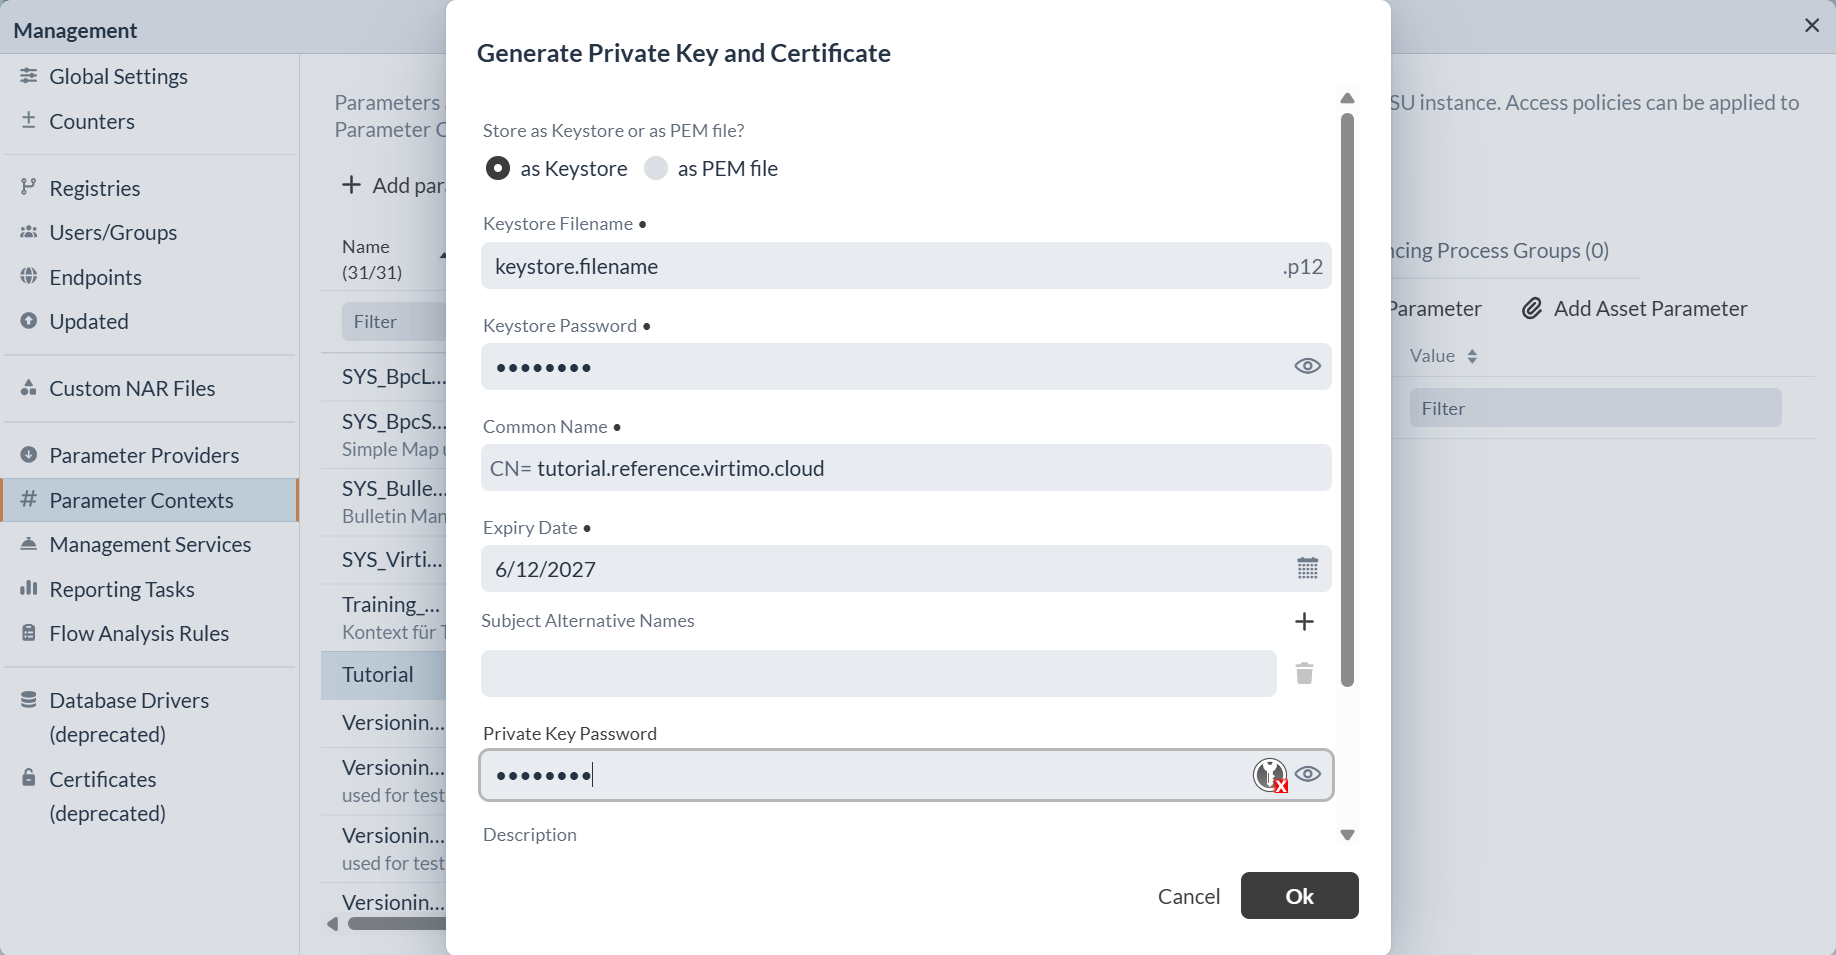The image size is (1836, 955).
Task: Open Global Settings from the sidebar
Action: [118, 76]
